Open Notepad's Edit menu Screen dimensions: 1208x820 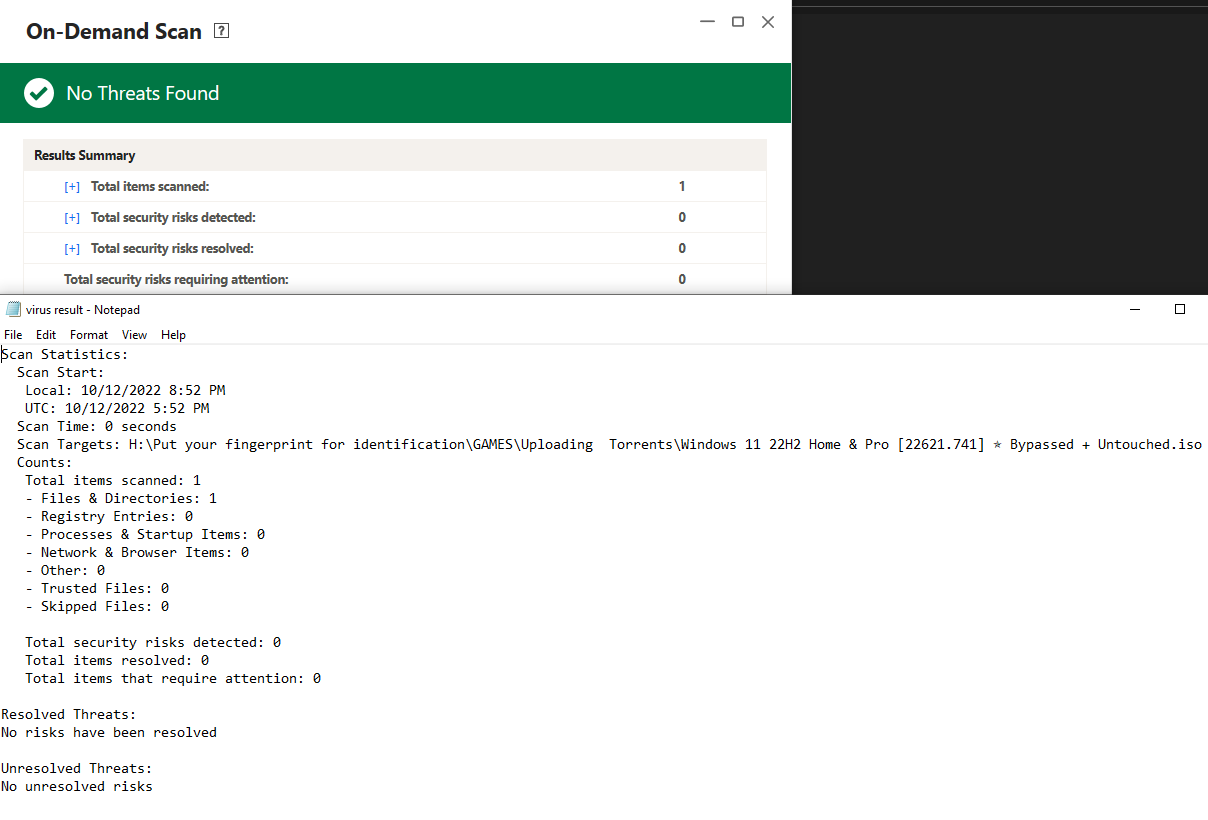click(x=46, y=335)
